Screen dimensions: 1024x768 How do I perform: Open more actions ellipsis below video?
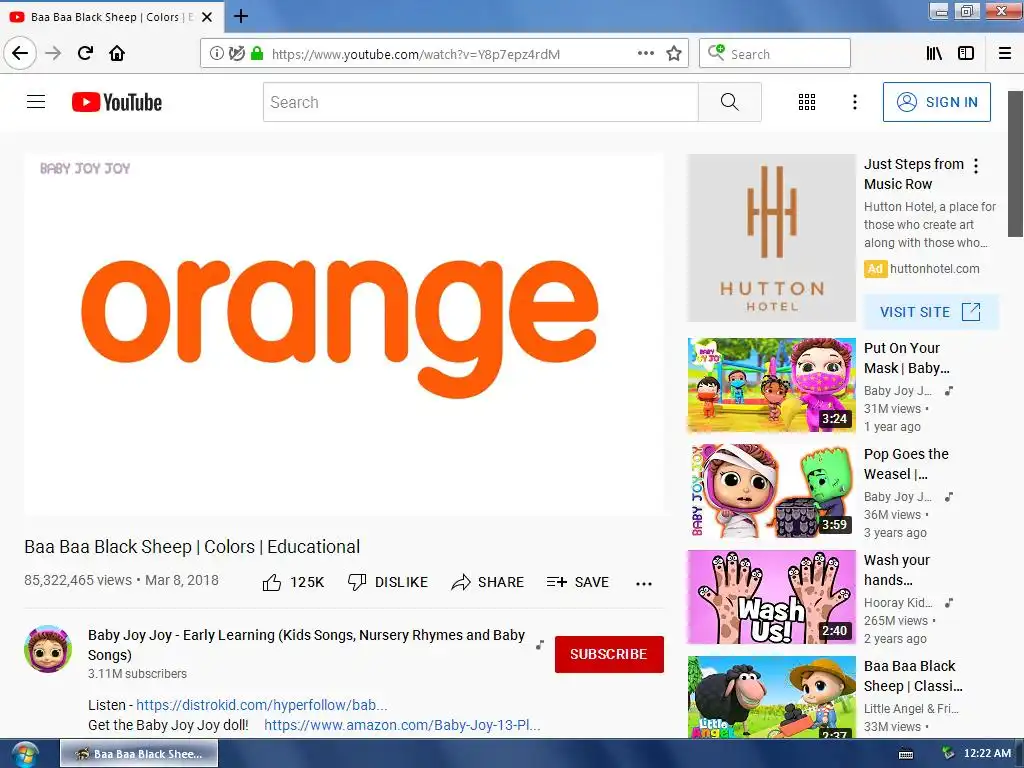point(644,584)
